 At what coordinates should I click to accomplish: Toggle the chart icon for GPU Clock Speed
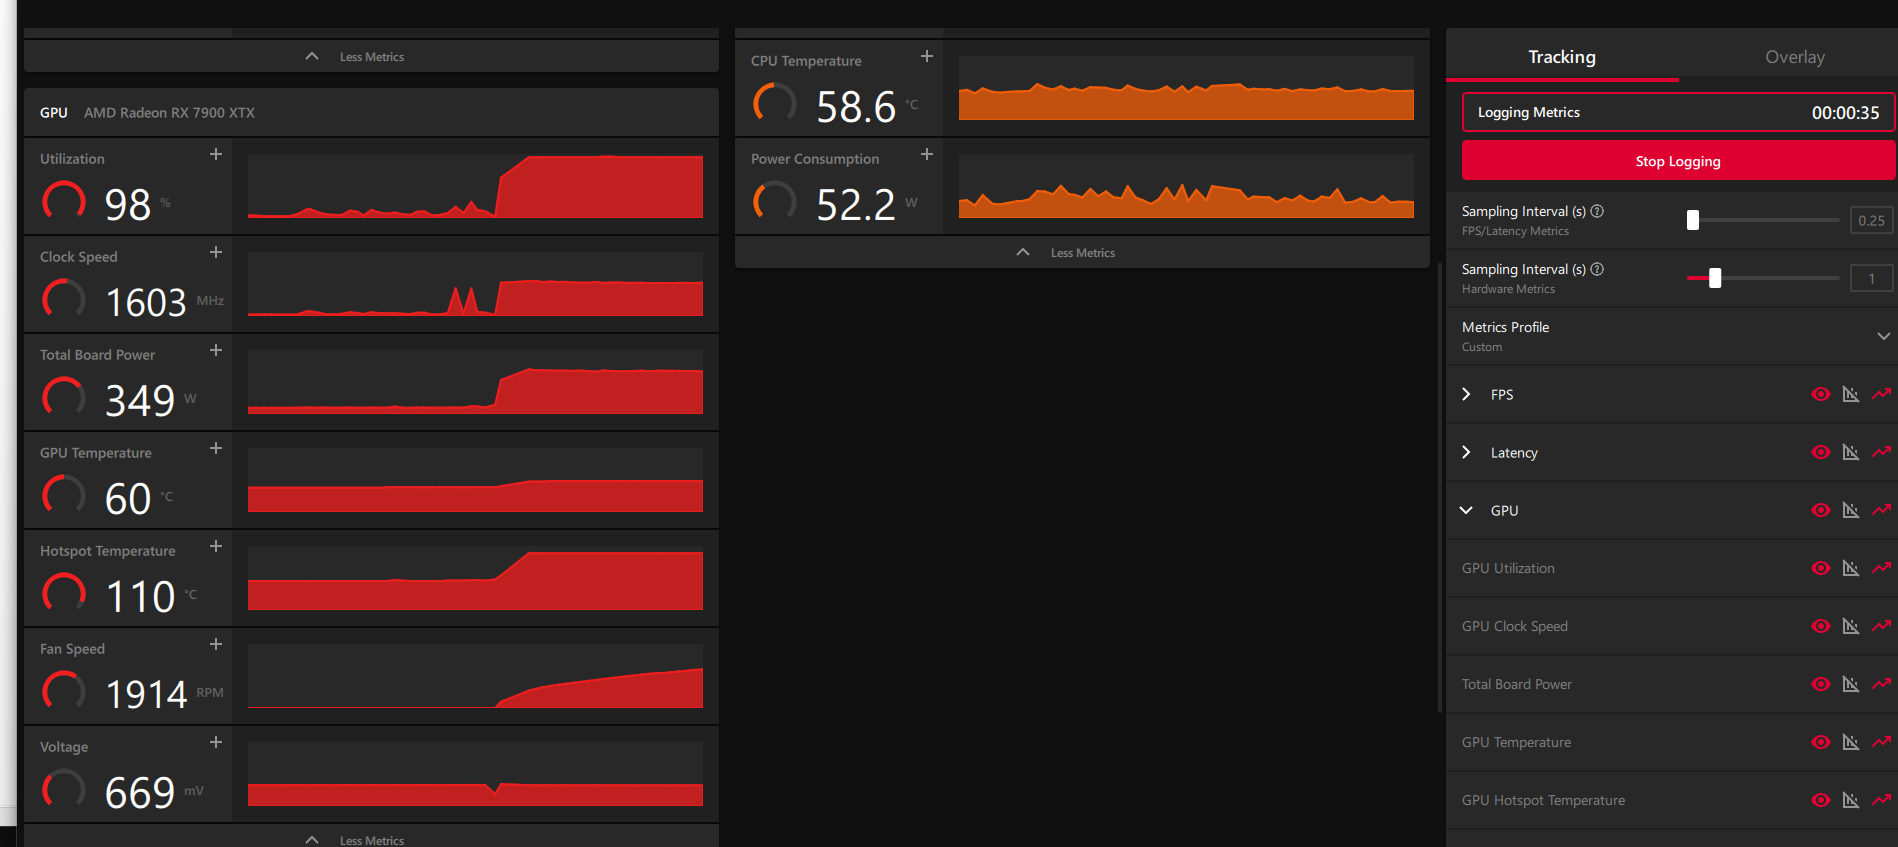click(x=1851, y=626)
